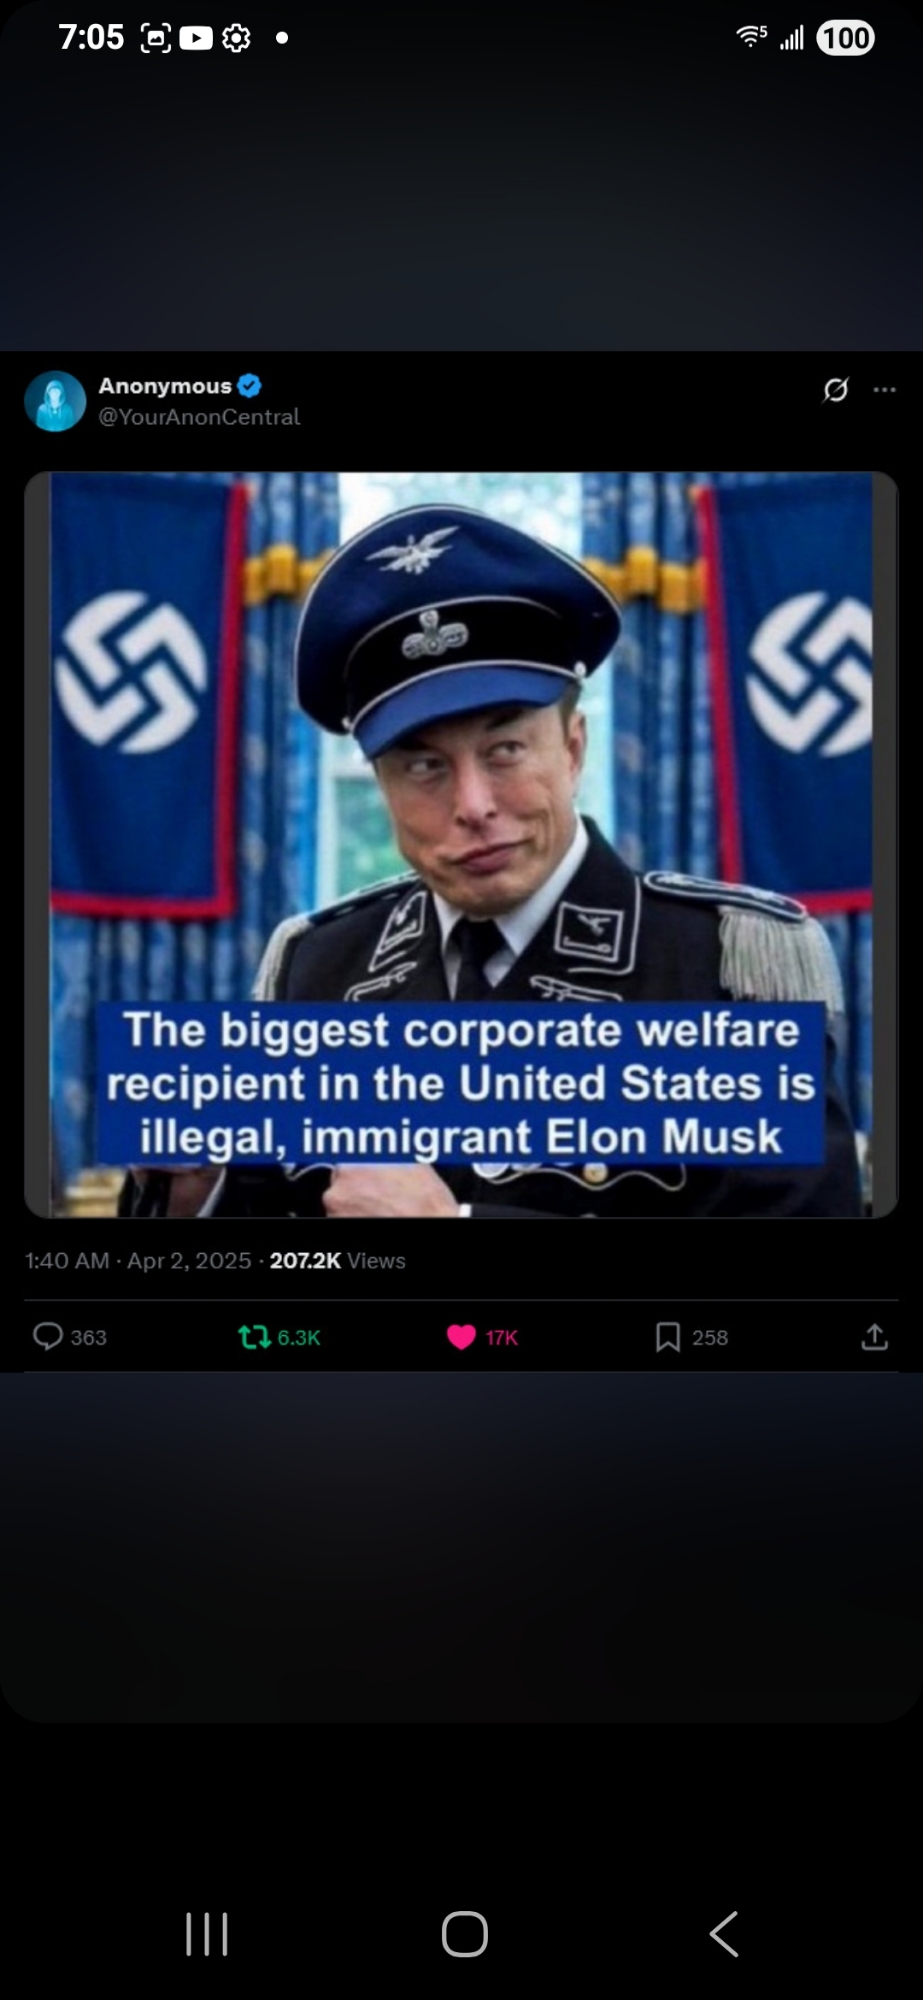Screen dimensions: 923x2000
Task: Tap the 207.2K Views count
Action: pyautogui.click(x=337, y=1260)
